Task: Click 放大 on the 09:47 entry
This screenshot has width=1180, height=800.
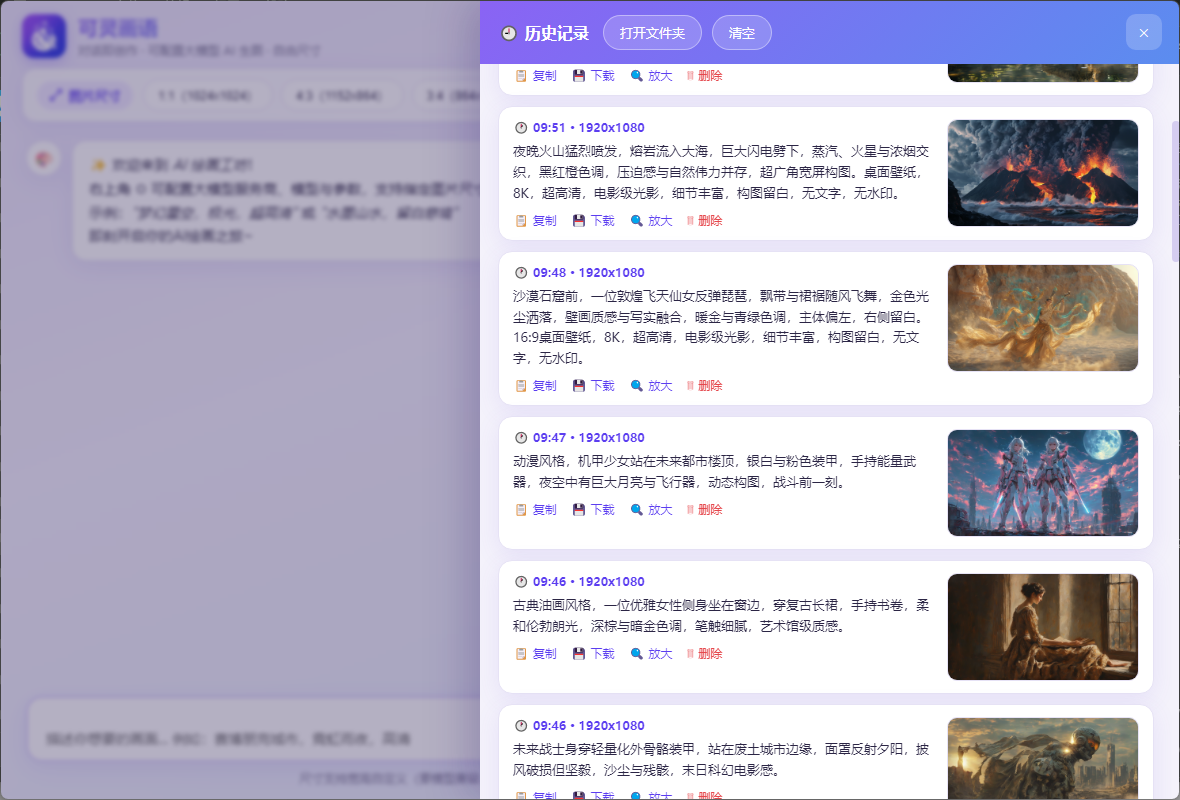Action: (651, 510)
